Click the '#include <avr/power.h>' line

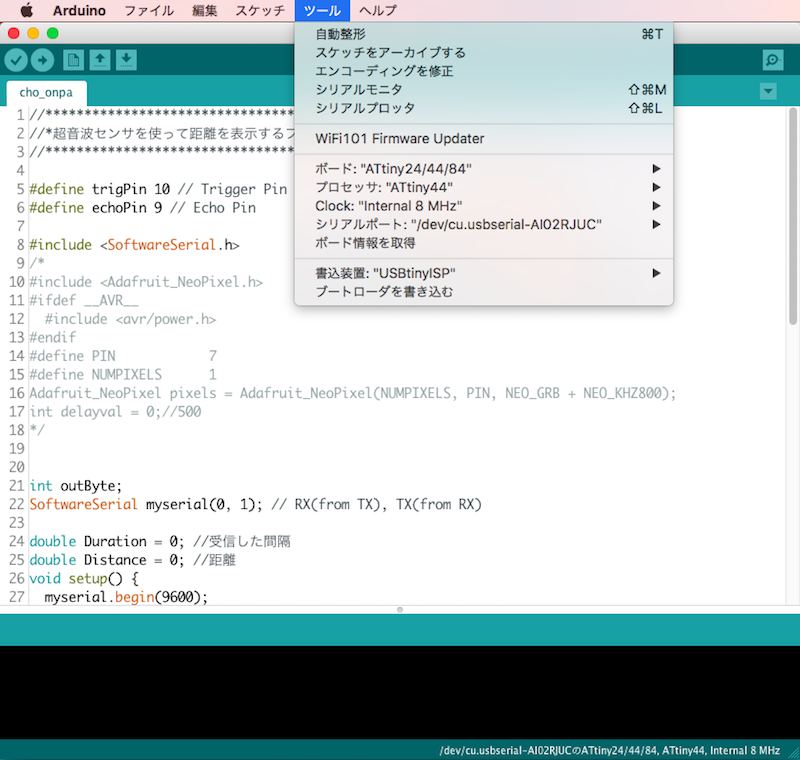point(131,319)
